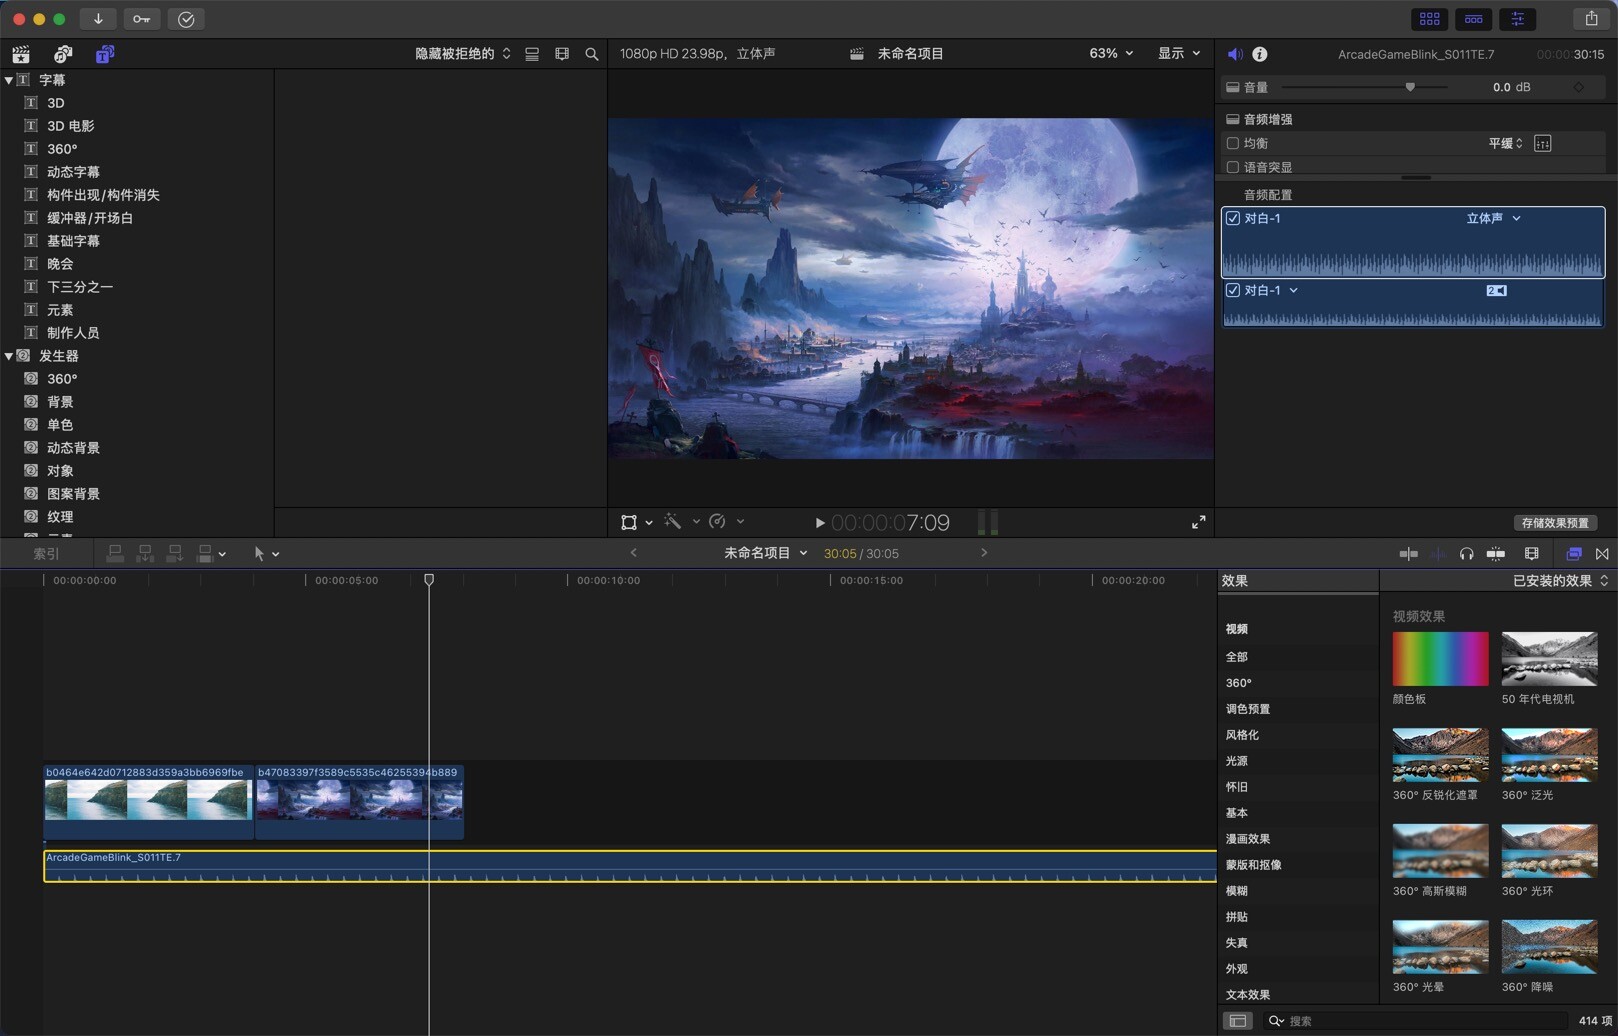The width and height of the screenshot is (1618, 1036).
Task: Toggle audio skimming in timeline
Action: click(x=1438, y=554)
